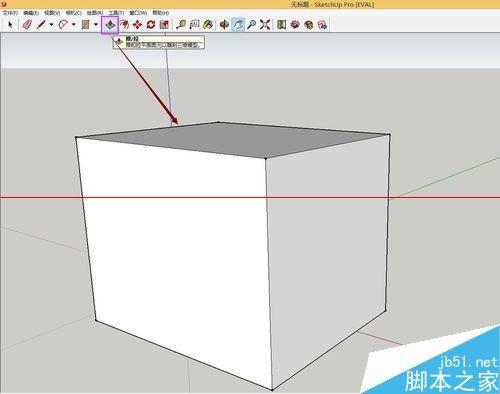This screenshot has height=394, width=500.
Task: Click the Send to LayOut icon
Action: coord(322,25)
